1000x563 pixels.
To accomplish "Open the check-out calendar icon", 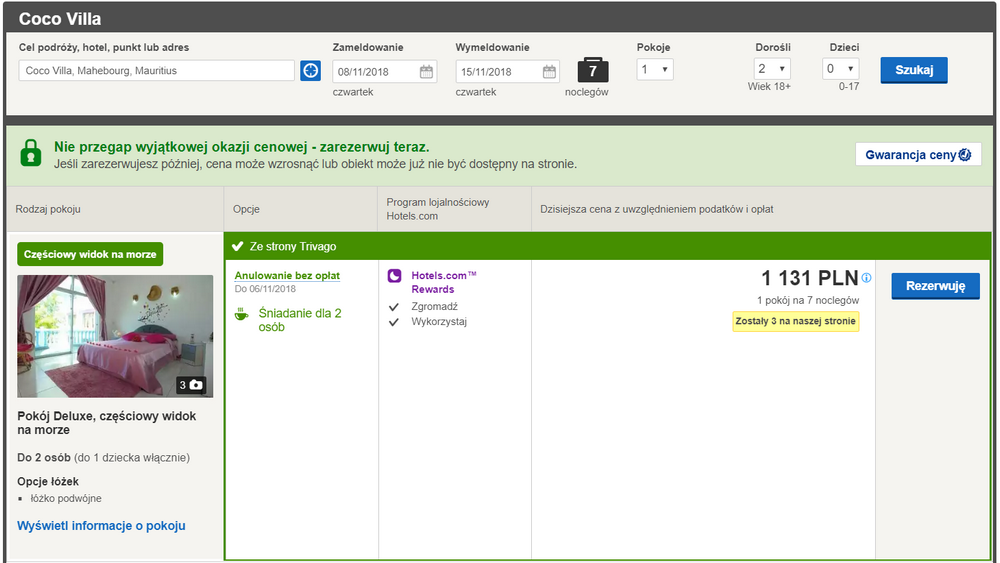I will [549, 72].
